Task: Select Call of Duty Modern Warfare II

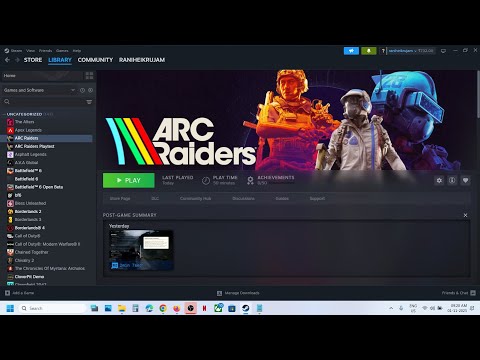Action: tap(48, 244)
